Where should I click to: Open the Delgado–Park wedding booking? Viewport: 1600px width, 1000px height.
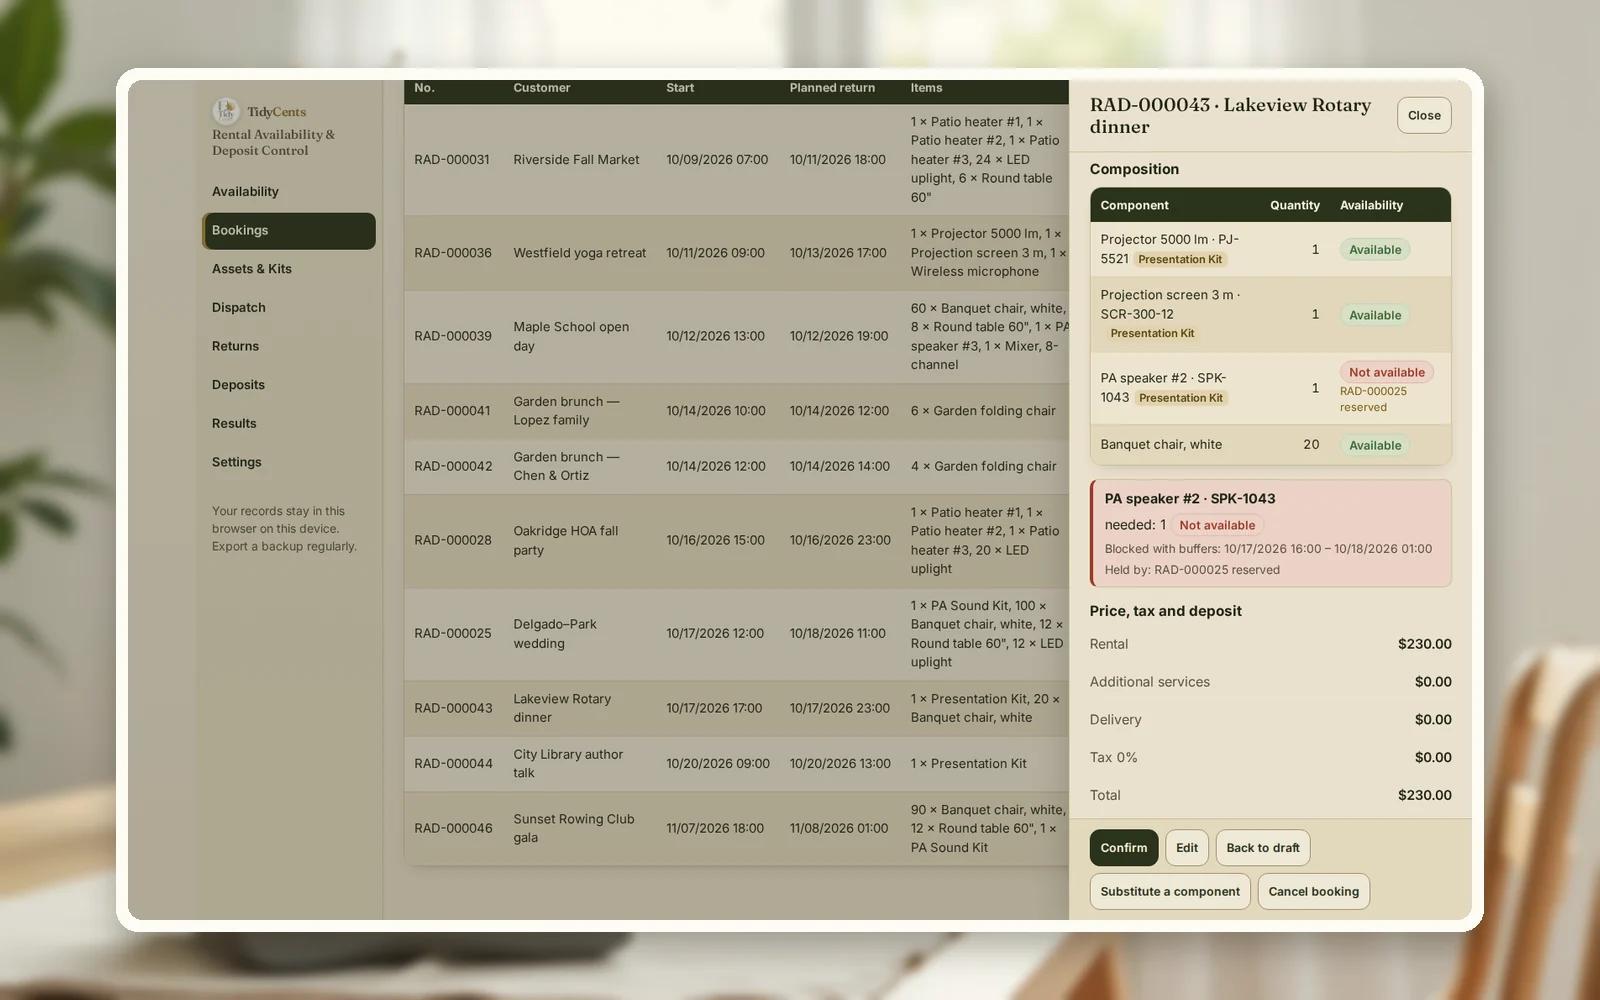(736, 634)
